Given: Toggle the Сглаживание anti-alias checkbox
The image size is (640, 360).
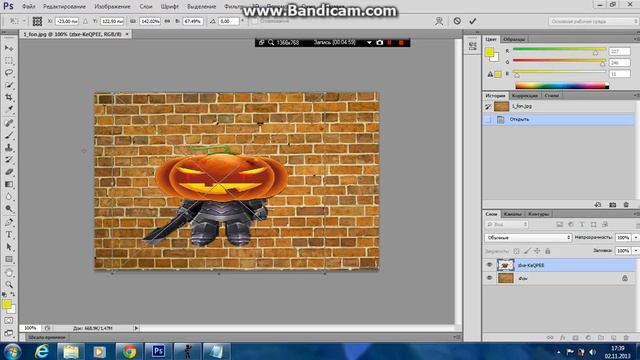Looking at the screenshot, I should (x=255, y=21).
